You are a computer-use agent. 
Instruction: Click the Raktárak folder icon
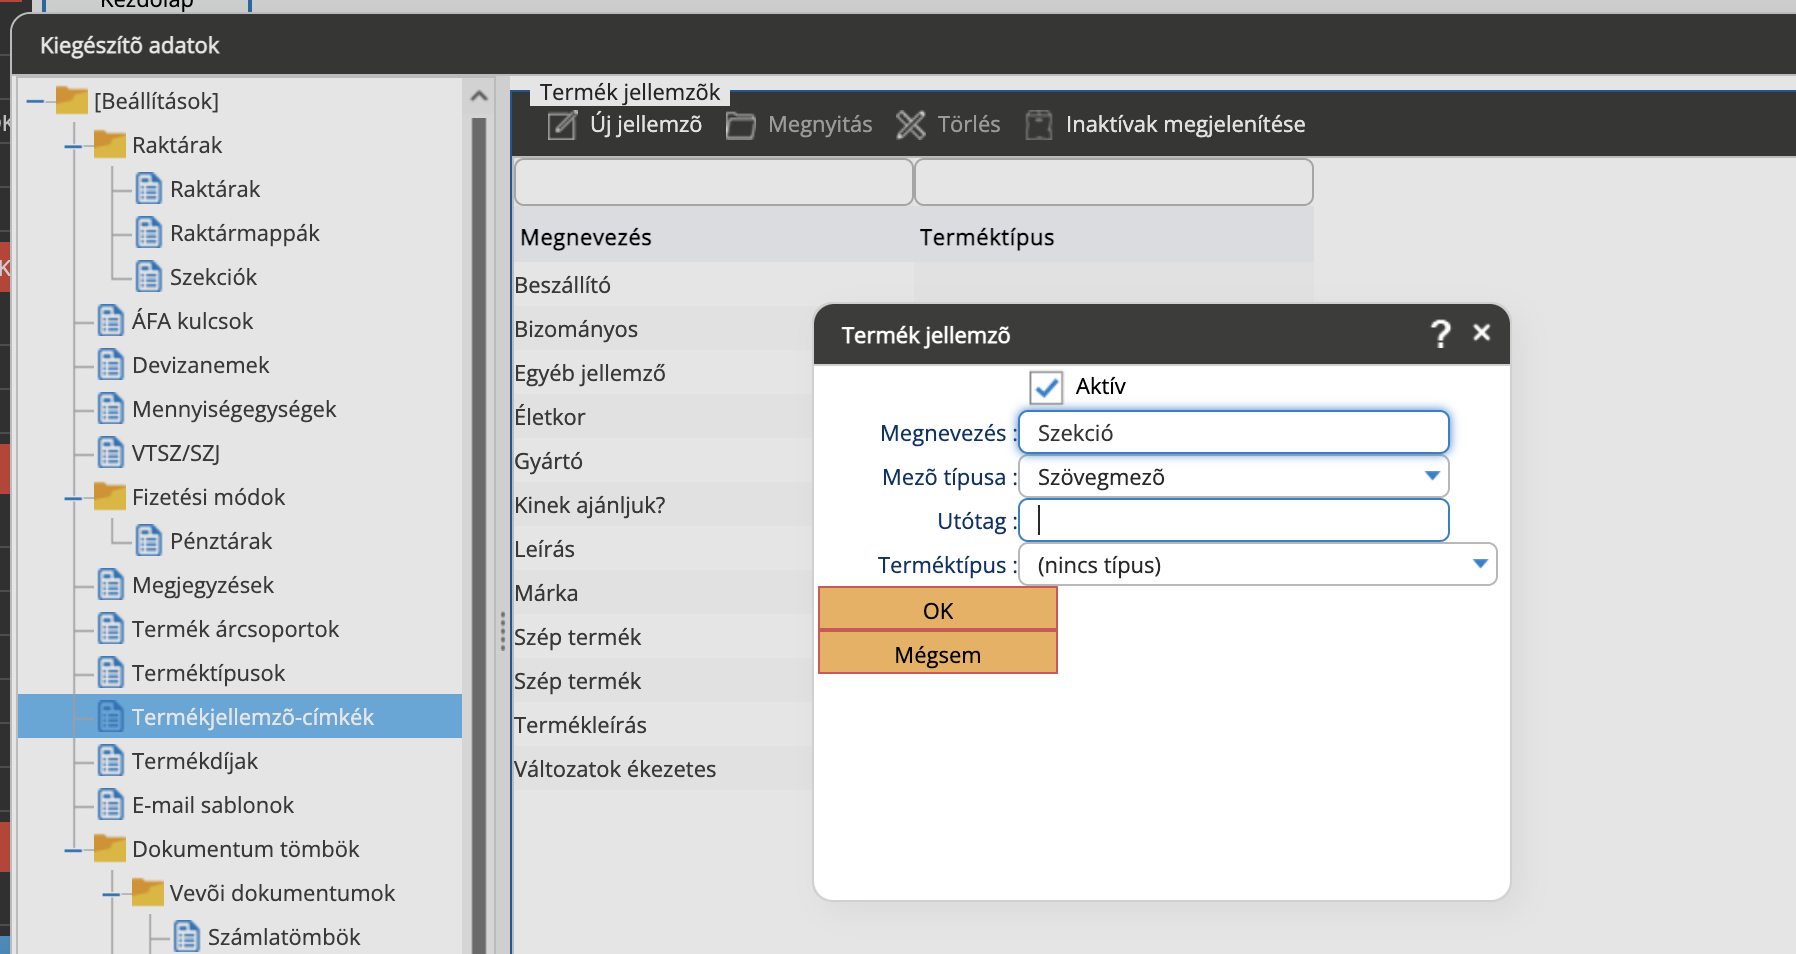pyautogui.click(x=110, y=145)
